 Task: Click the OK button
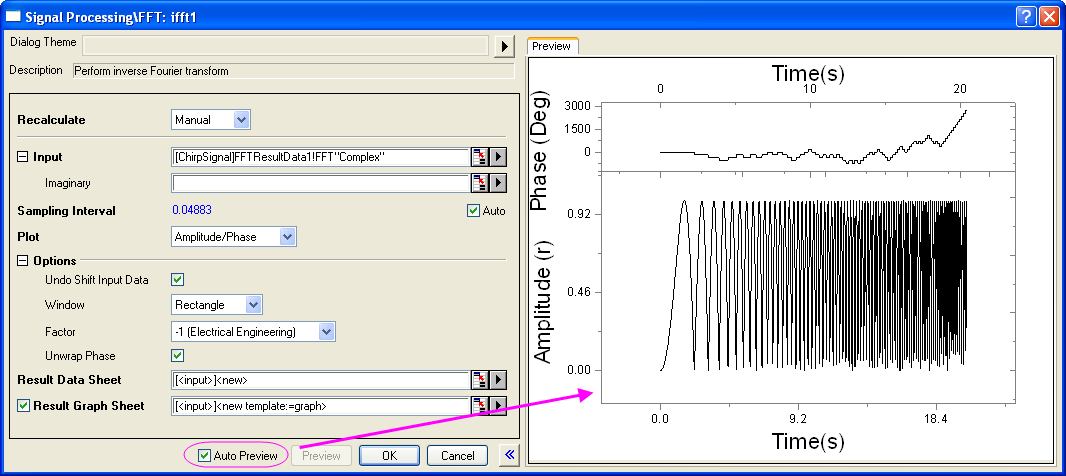[390, 455]
